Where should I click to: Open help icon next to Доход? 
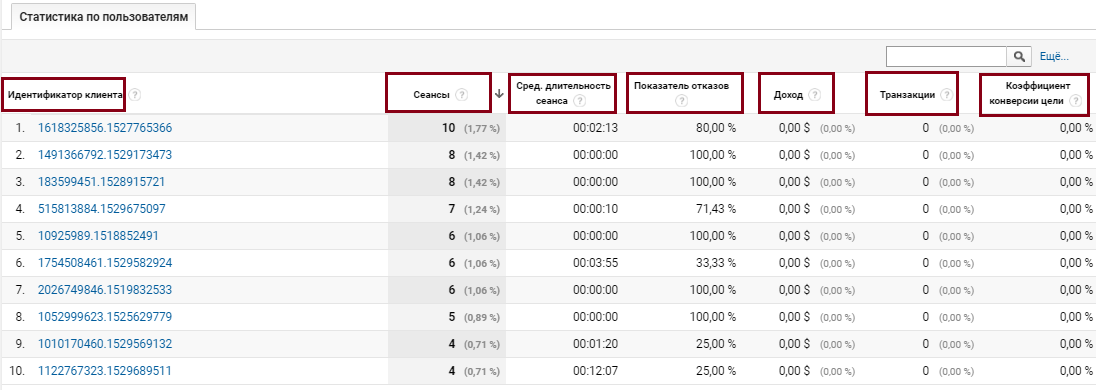[x=814, y=94]
